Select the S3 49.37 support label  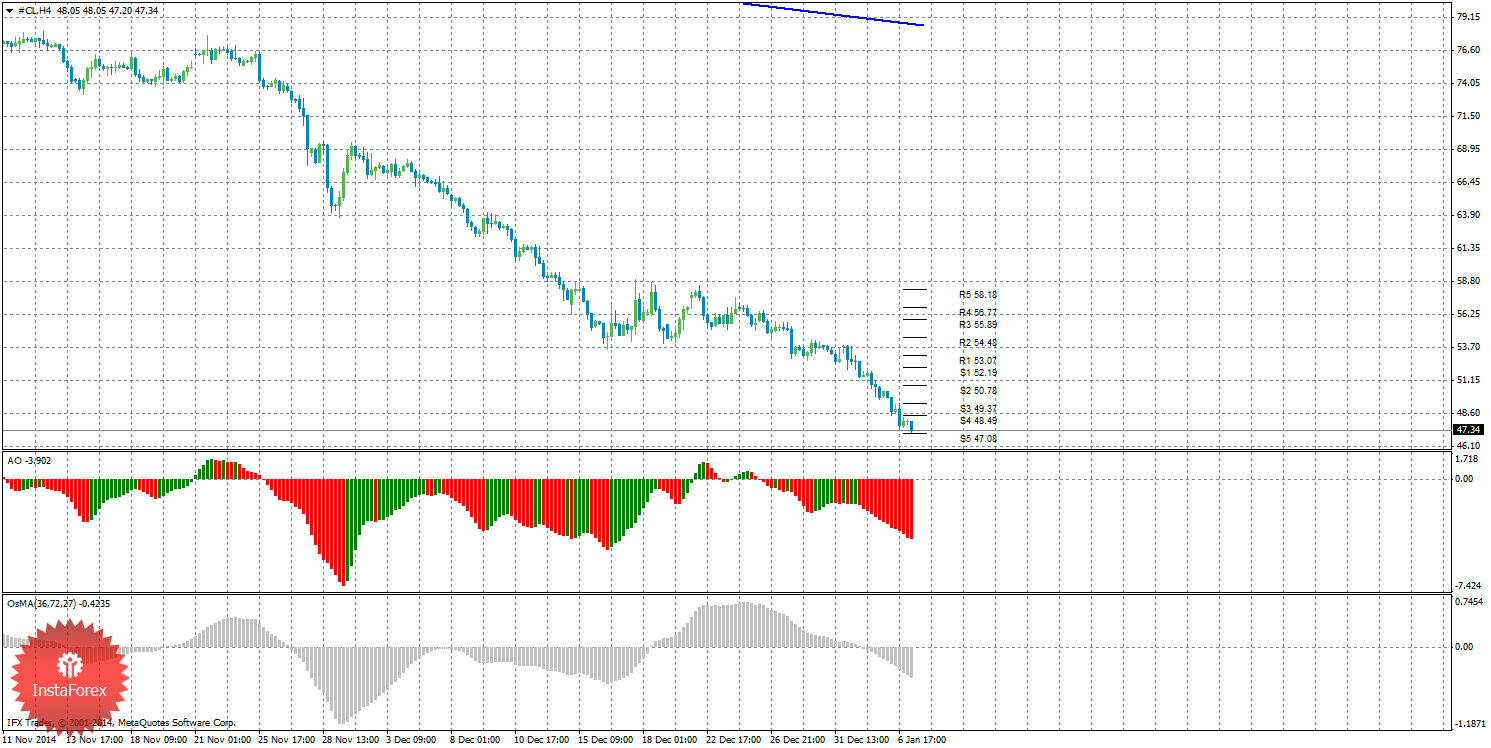click(x=977, y=409)
